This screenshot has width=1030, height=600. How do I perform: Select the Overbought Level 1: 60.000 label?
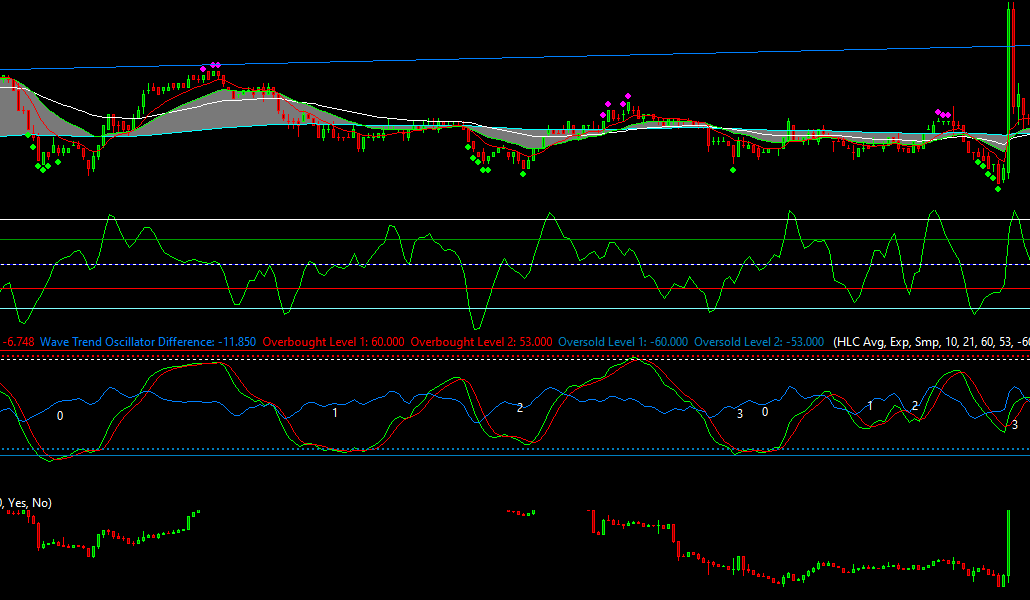point(334,342)
